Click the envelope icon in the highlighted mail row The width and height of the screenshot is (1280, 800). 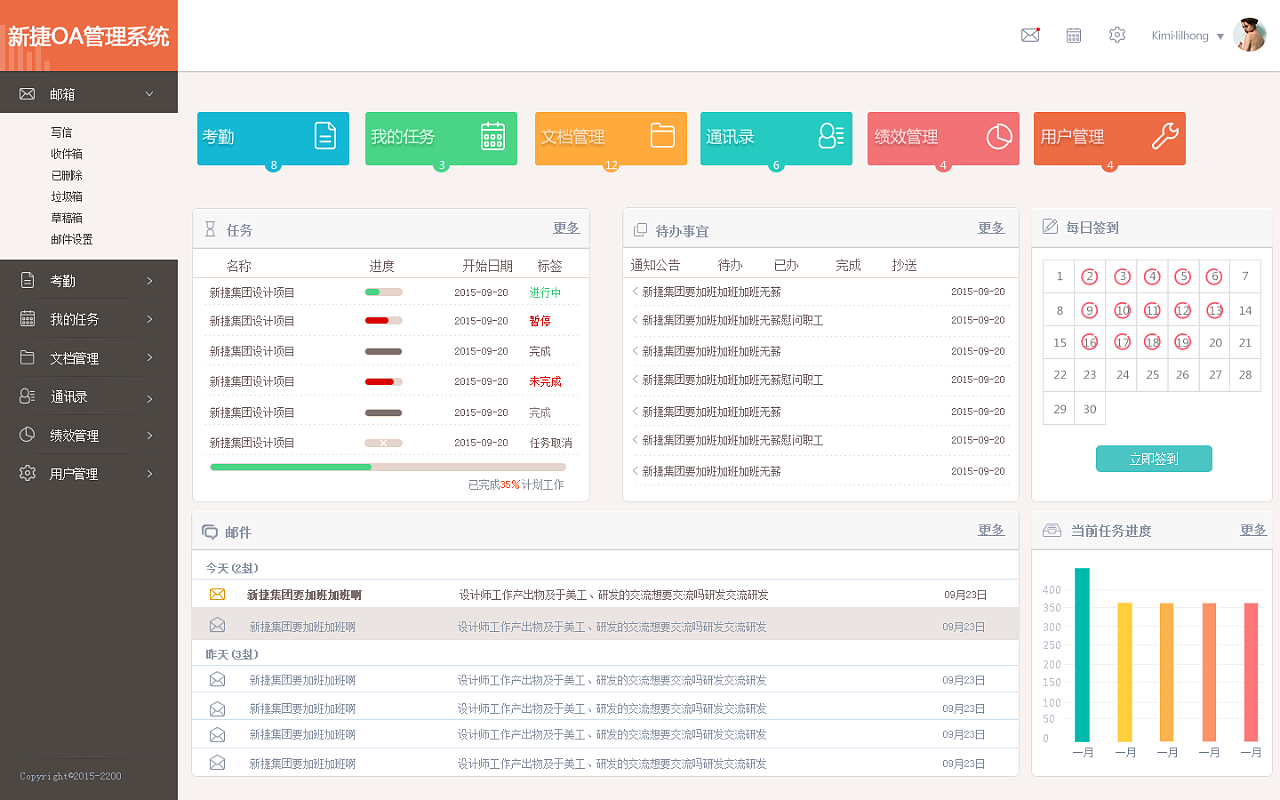click(x=217, y=625)
